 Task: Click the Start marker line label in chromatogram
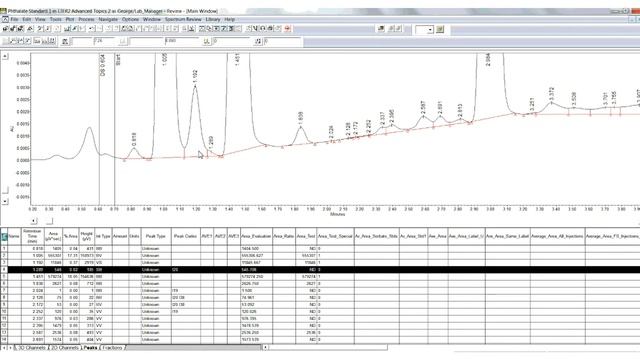point(118,60)
